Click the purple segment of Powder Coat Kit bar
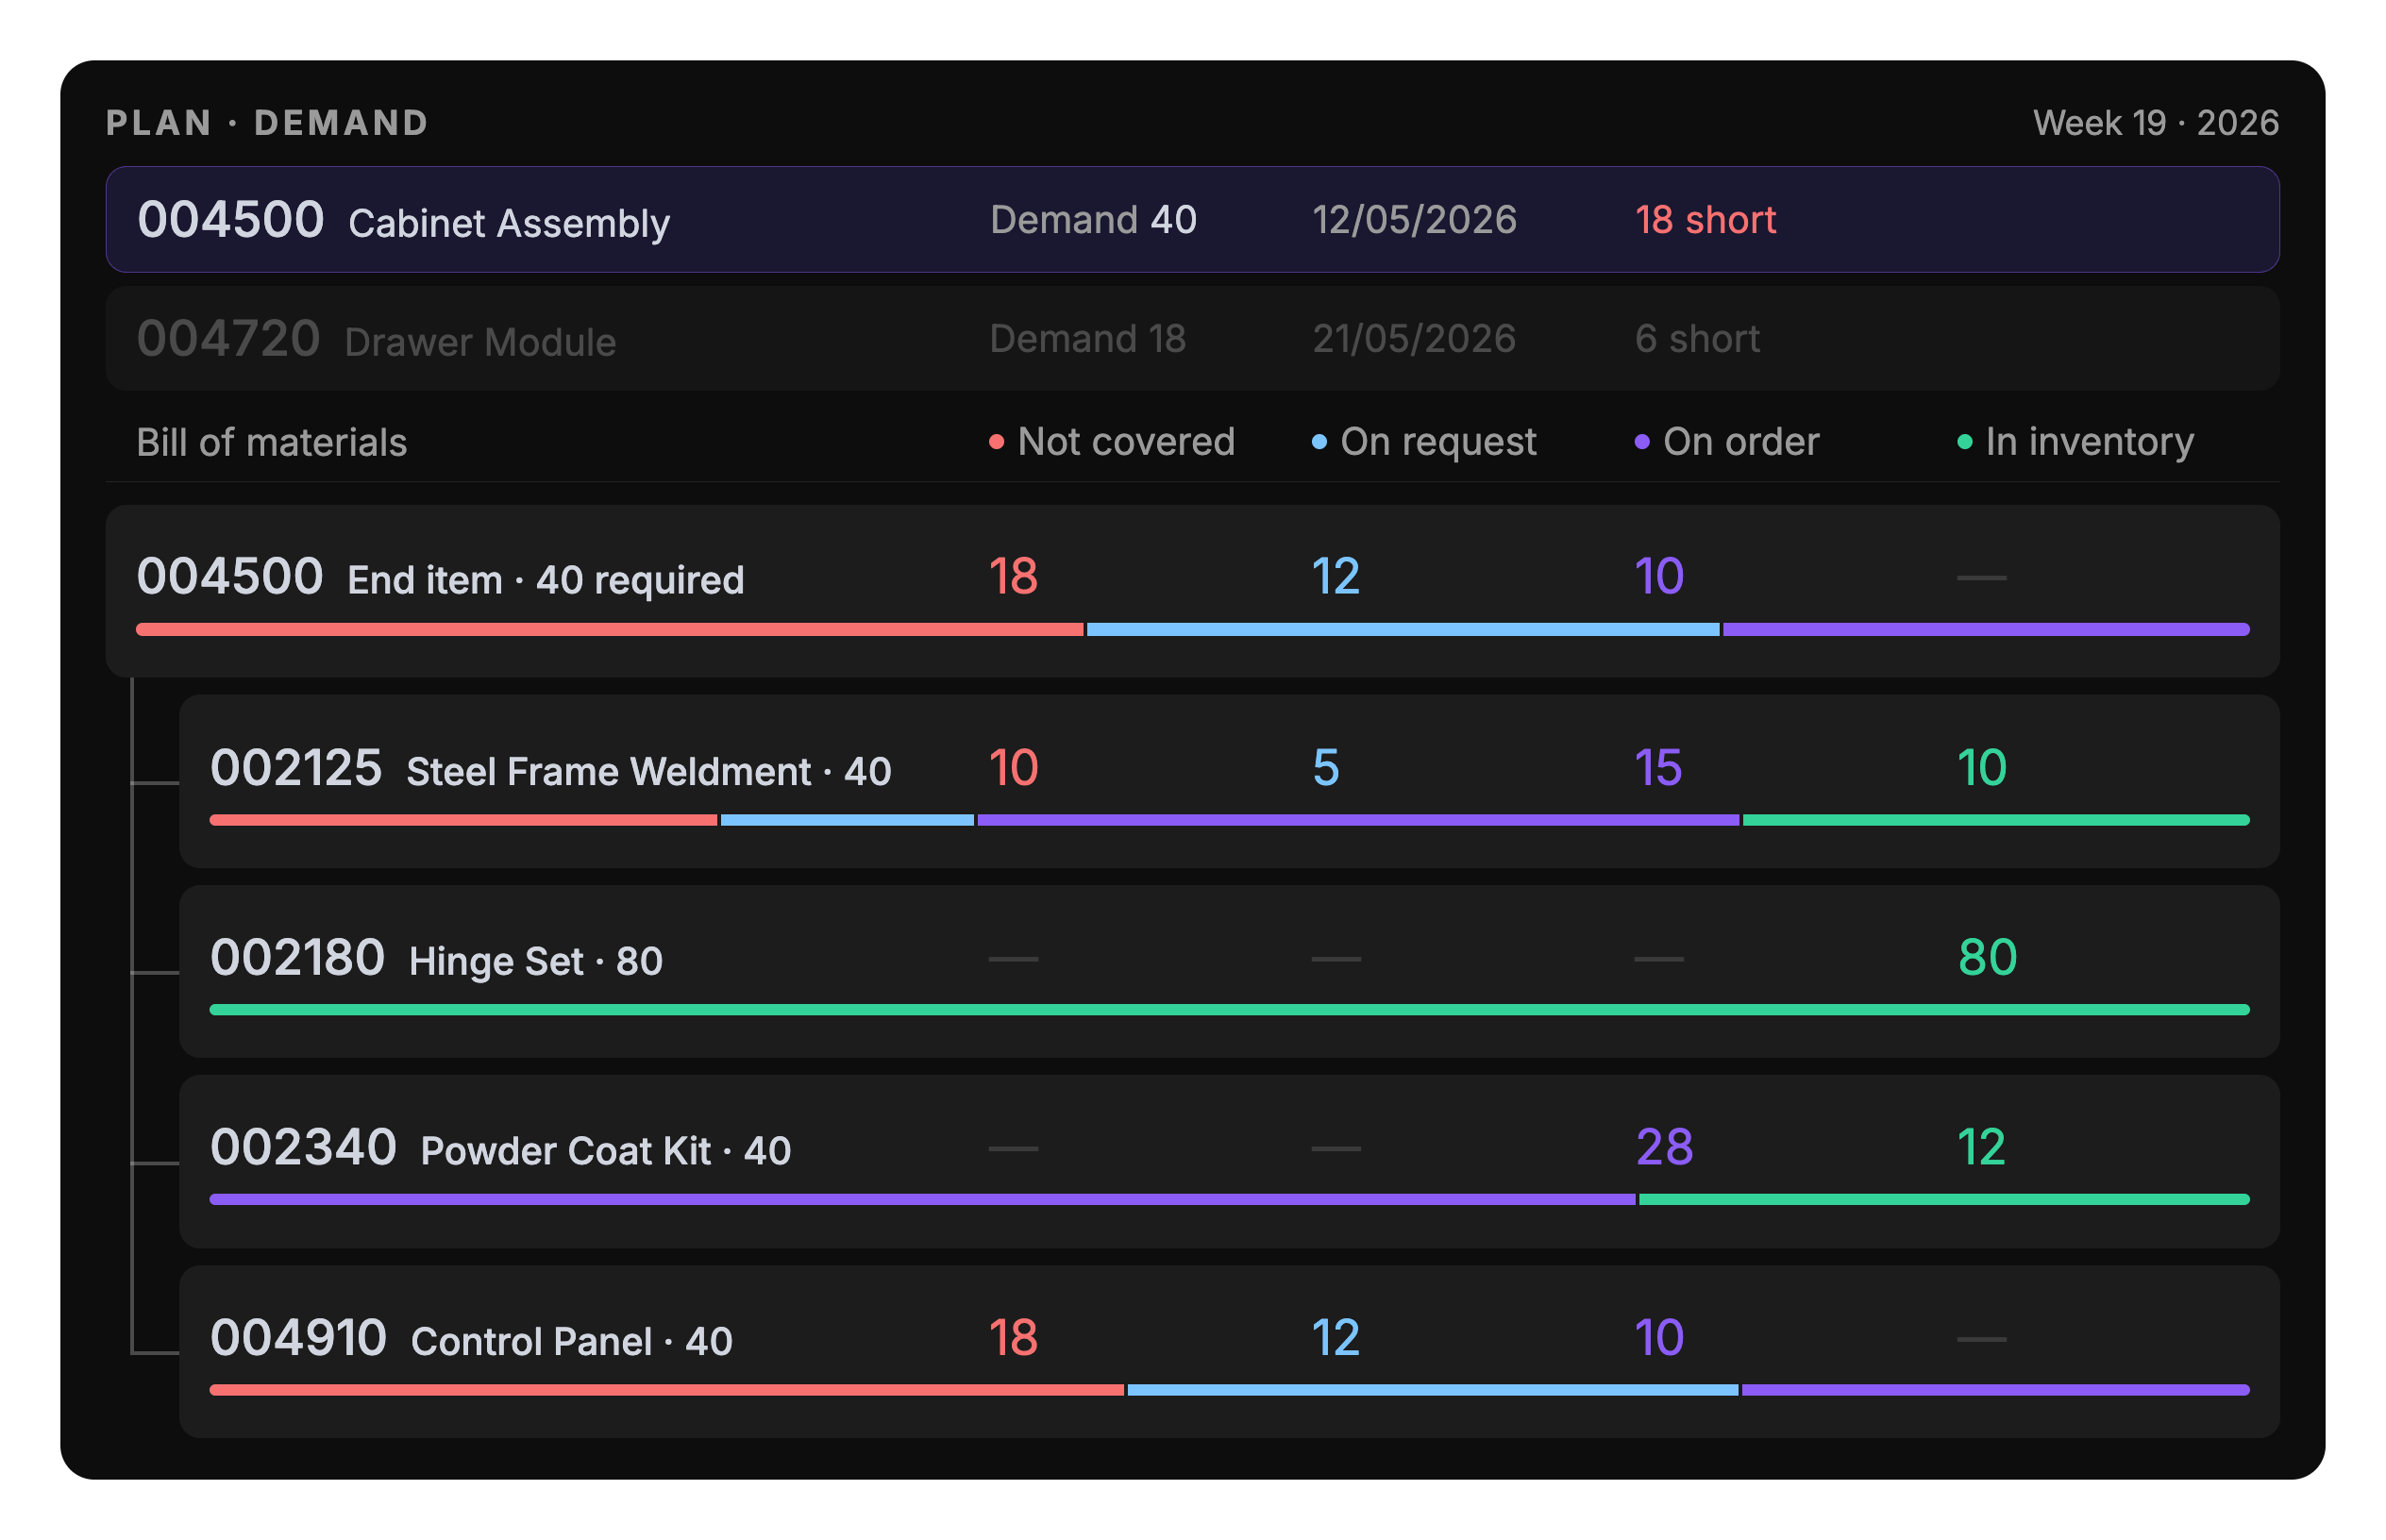This screenshot has height=1540, width=2386. tap(922, 1199)
